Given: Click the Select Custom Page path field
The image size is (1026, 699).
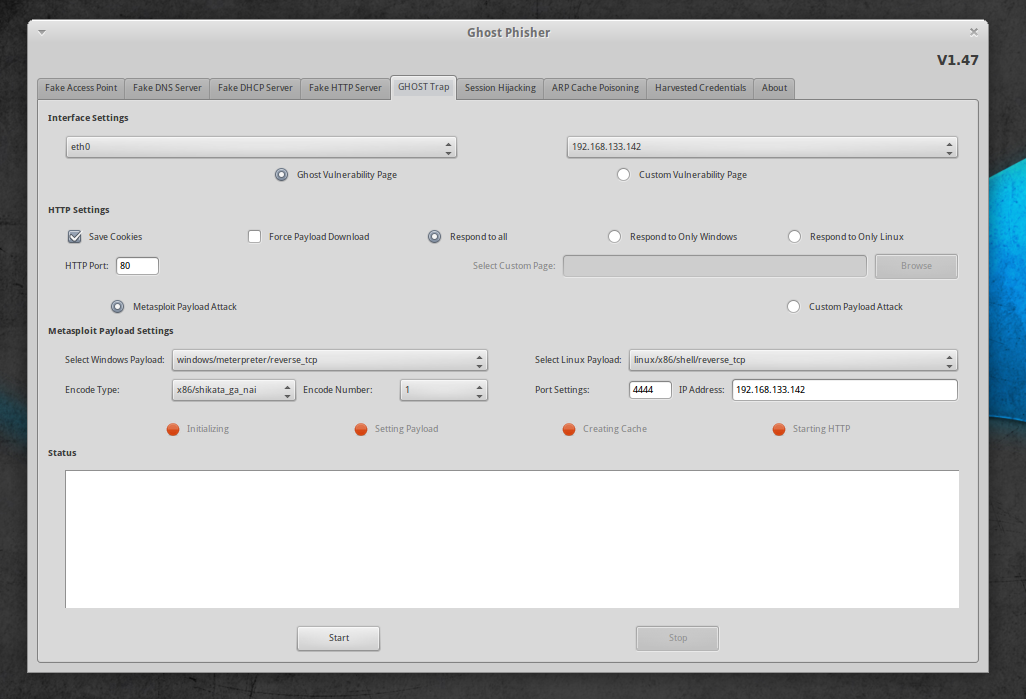Looking at the screenshot, I should click(715, 266).
